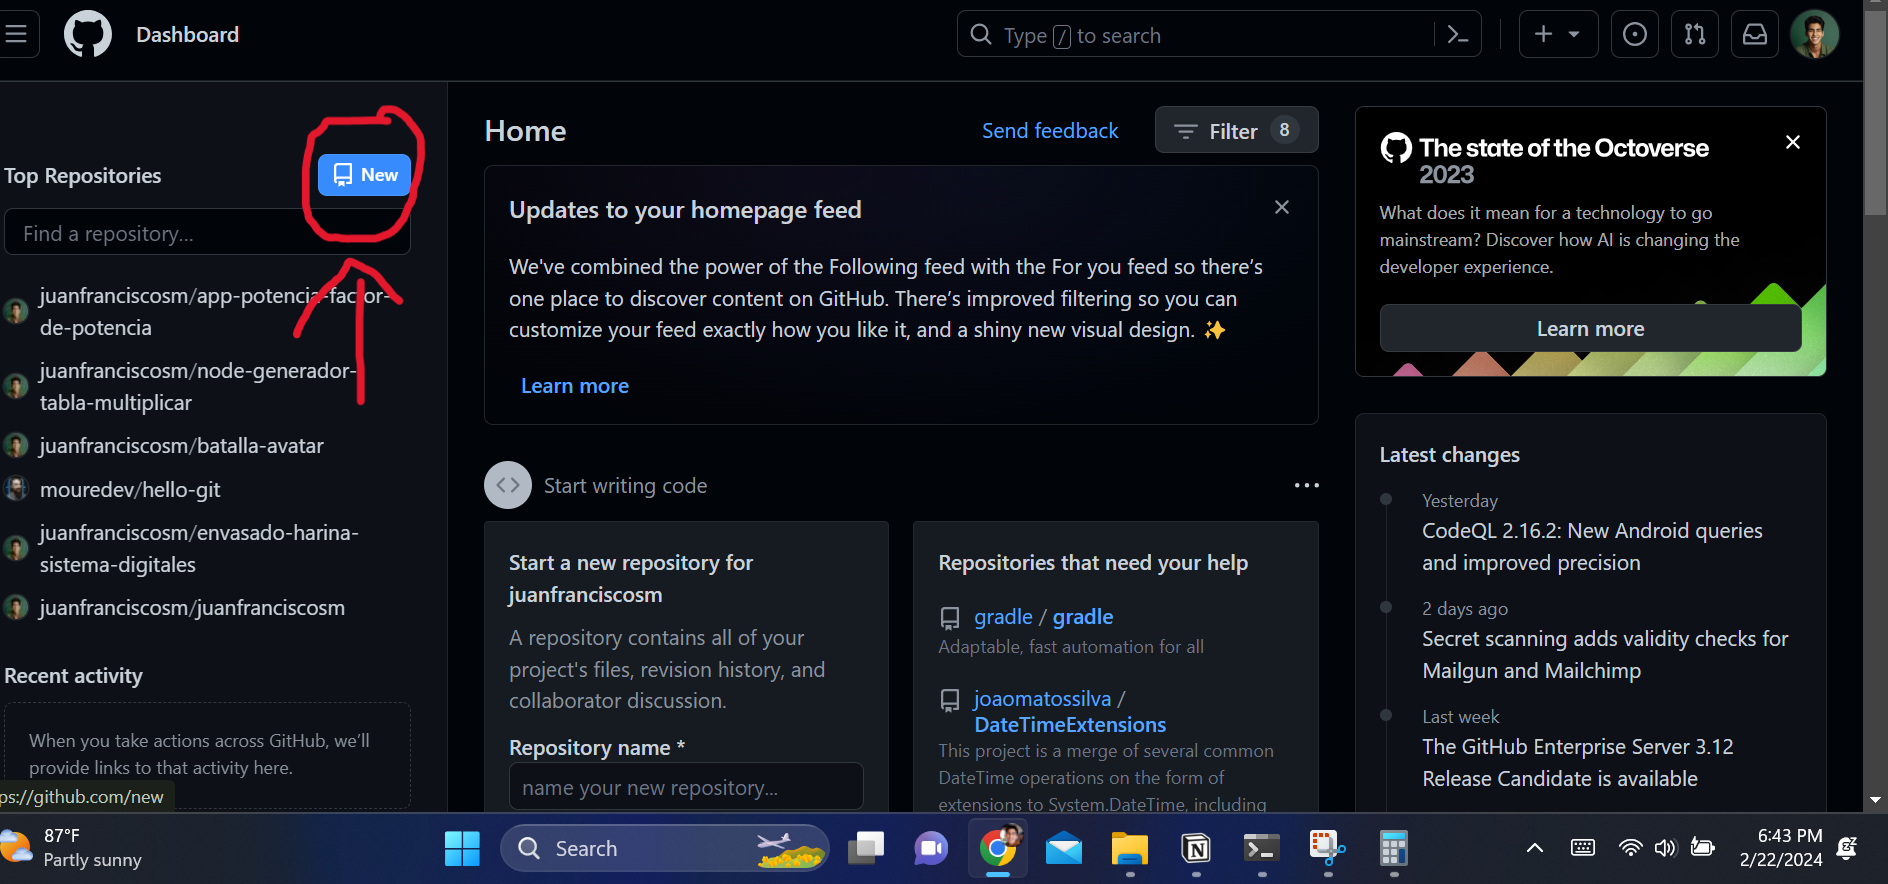Click Send feedback link
The height and width of the screenshot is (884, 1888).
tap(1050, 131)
